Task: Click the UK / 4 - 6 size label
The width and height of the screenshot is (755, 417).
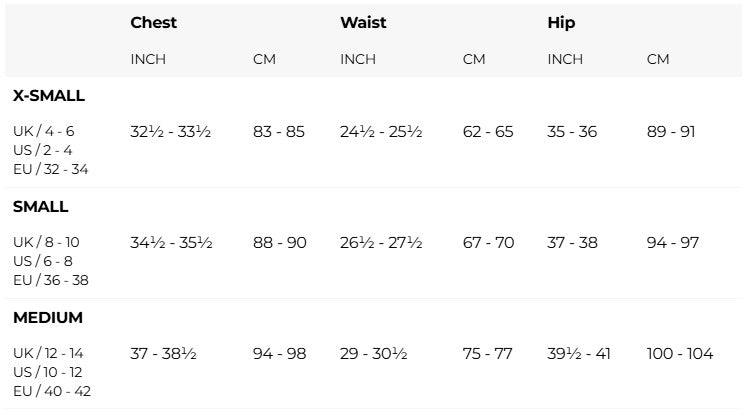Action: (x=43, y=131)
